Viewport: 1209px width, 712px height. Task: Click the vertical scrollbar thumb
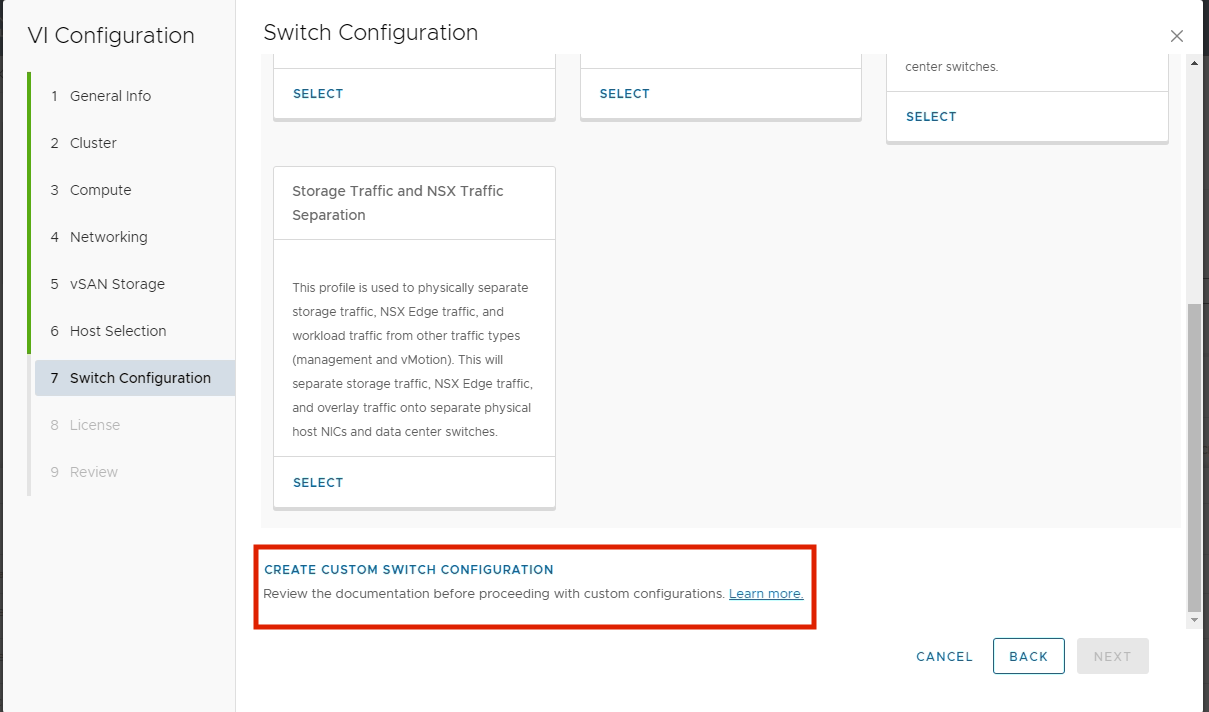coord(1193,455)
